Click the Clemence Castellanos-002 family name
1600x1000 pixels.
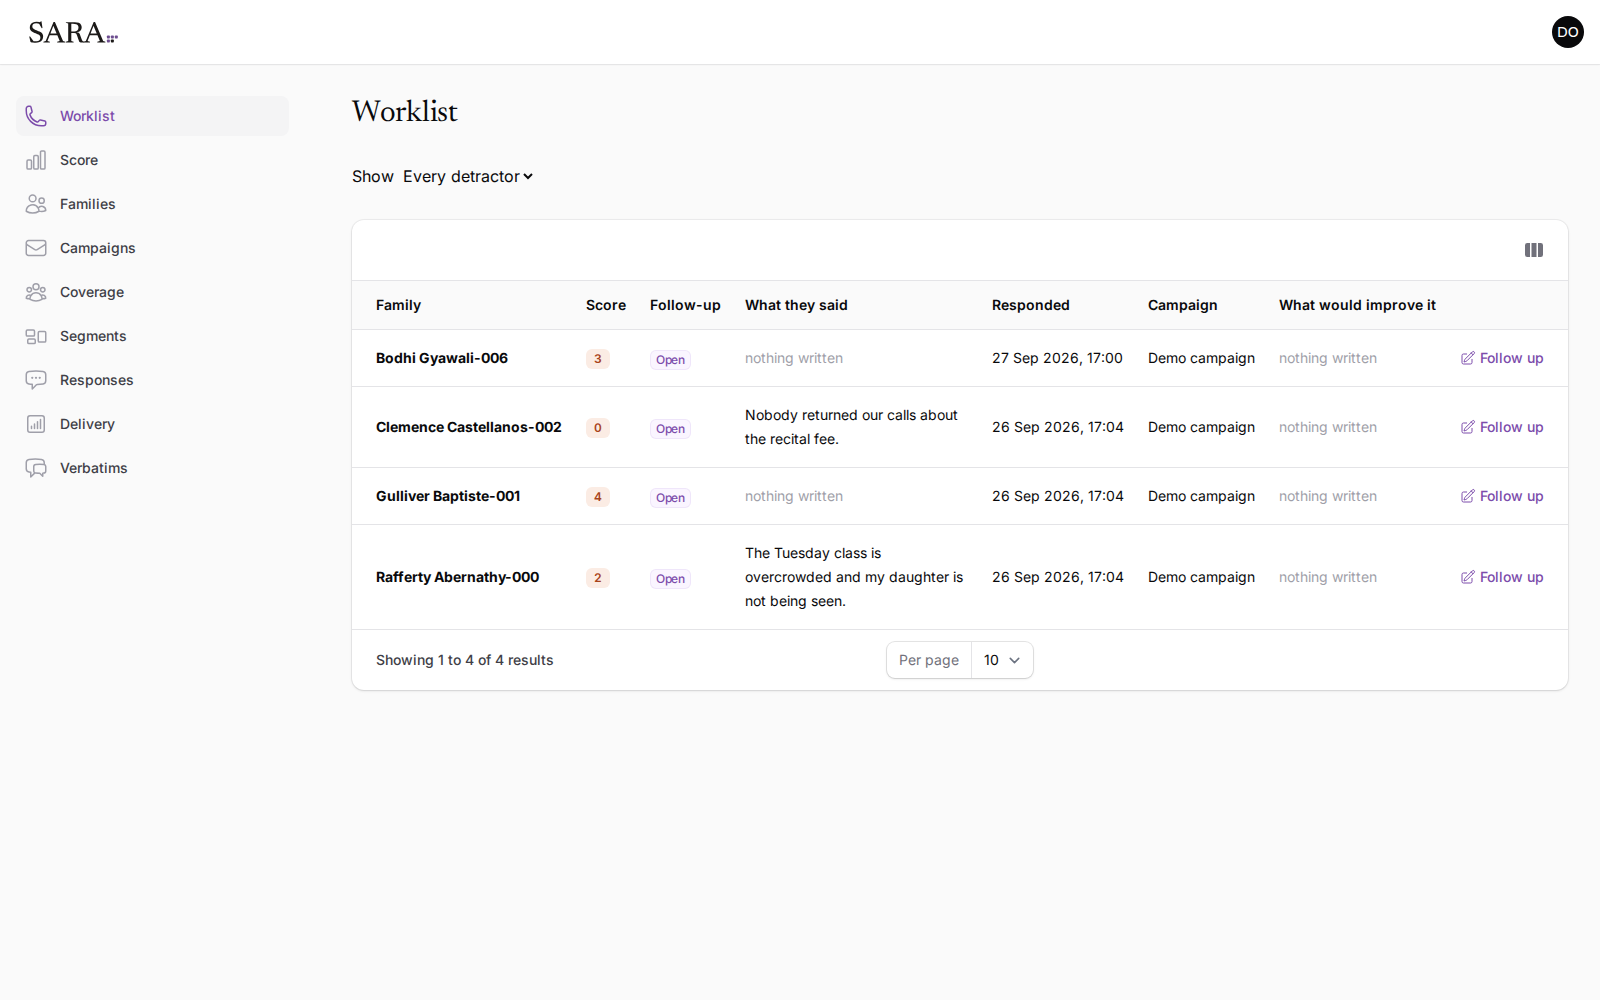pos(469,427)
